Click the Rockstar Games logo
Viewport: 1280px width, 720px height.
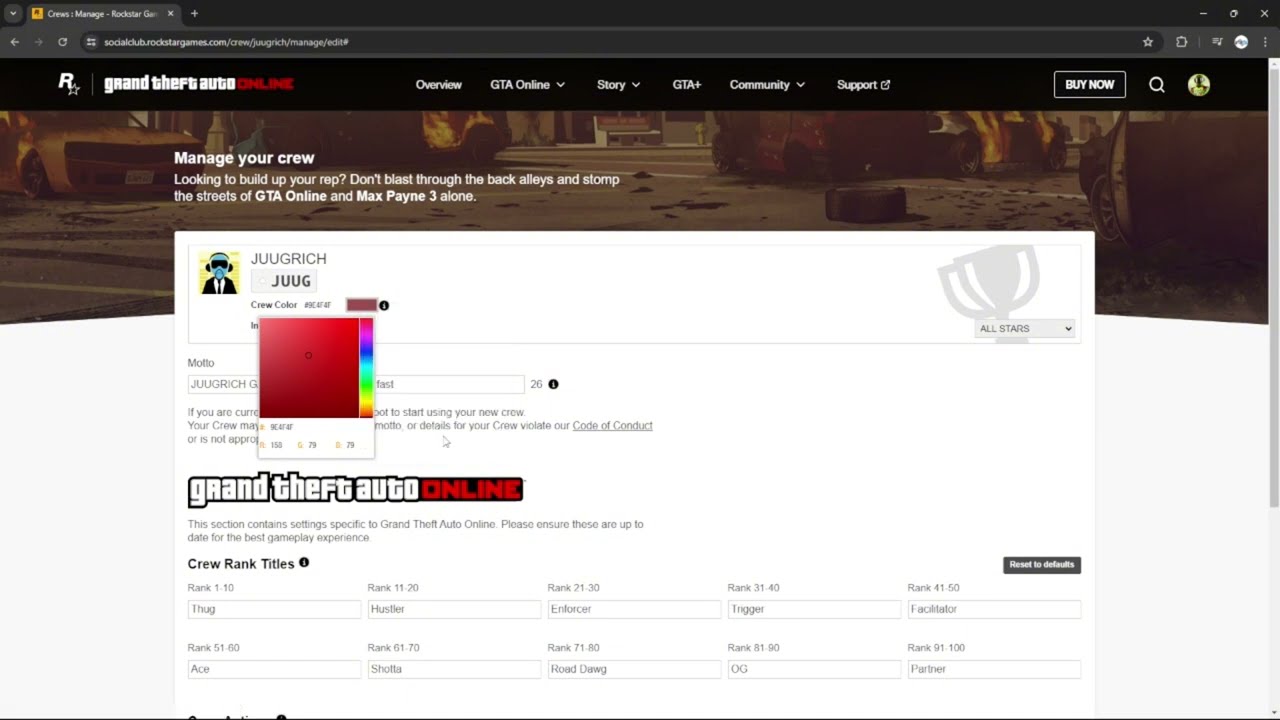coord(68,84)
